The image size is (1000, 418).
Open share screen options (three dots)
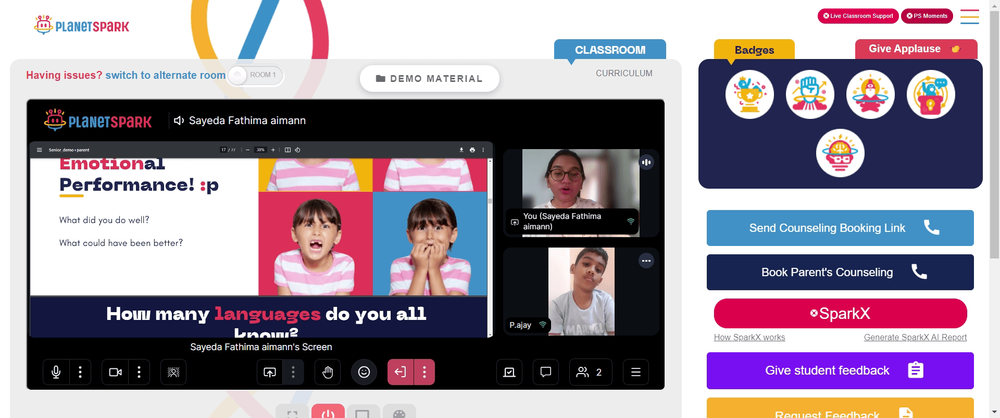tap(293, 372)
